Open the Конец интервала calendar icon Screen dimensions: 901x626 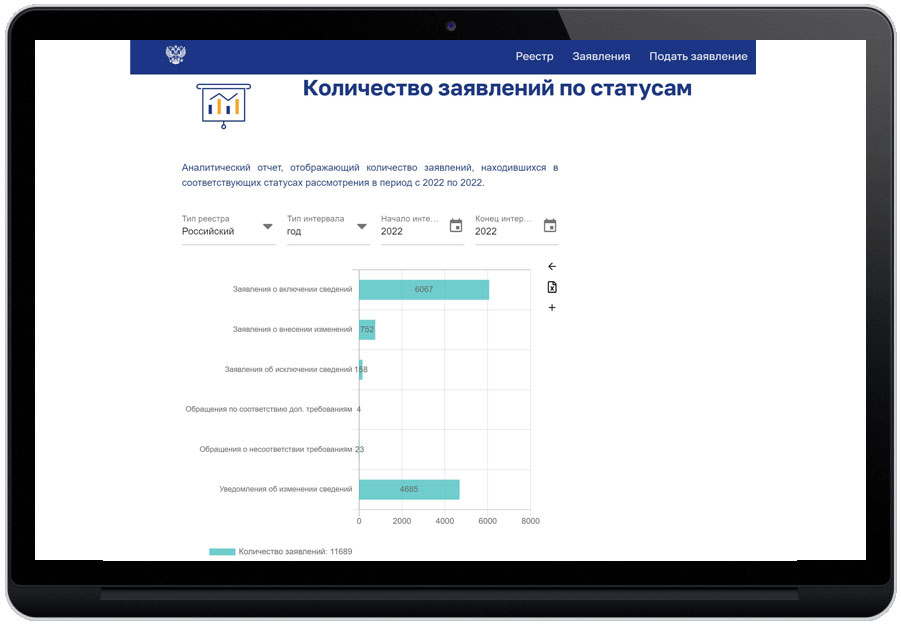pos(550,226)
